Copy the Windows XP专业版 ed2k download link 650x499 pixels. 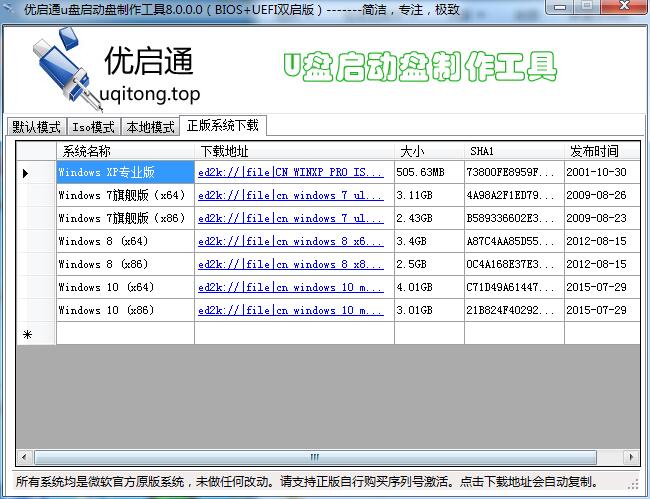tap(291, 172)
